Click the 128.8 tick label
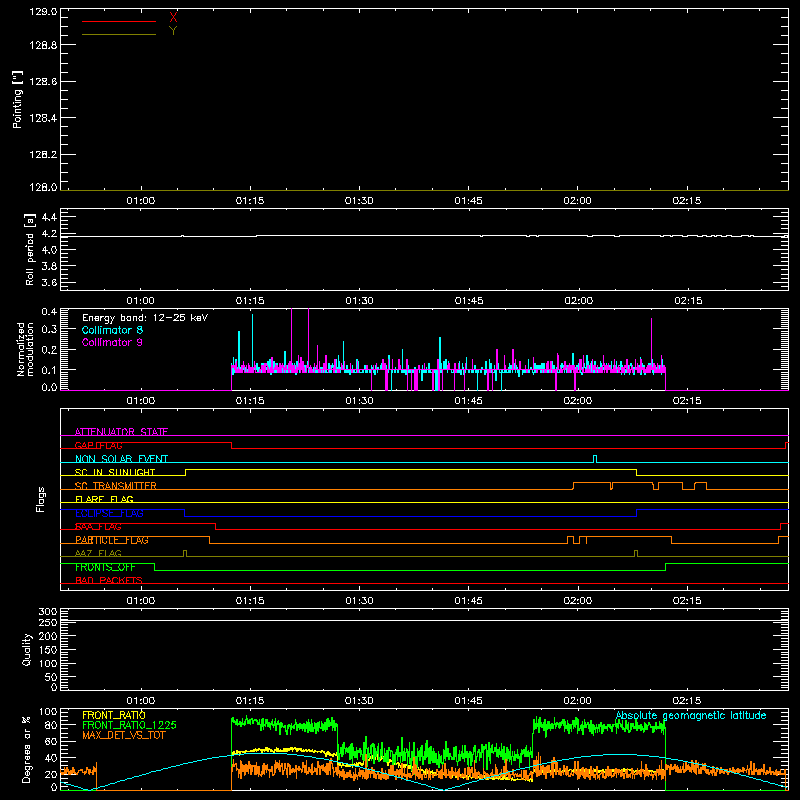Viewport: 800px width, 800px height. click(43, 45)
